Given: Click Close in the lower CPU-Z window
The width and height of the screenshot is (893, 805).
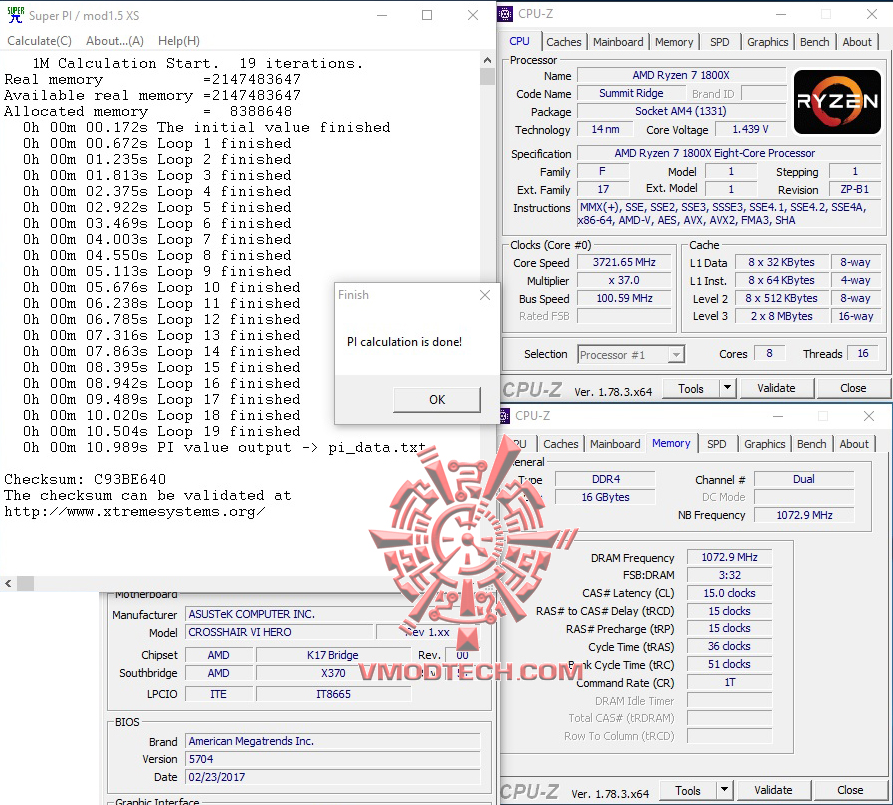Looking at the screenshot, I should pyautogui.click(x=849, y=790).
